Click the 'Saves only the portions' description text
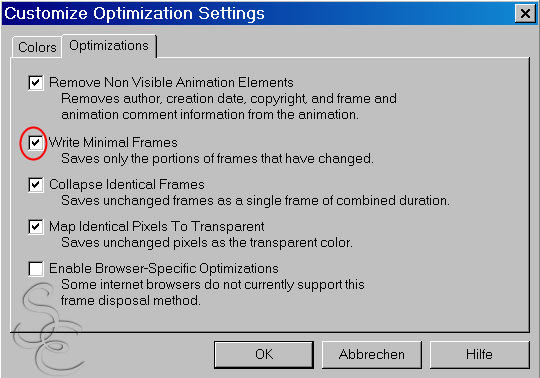540x378 pixels. 217,159
